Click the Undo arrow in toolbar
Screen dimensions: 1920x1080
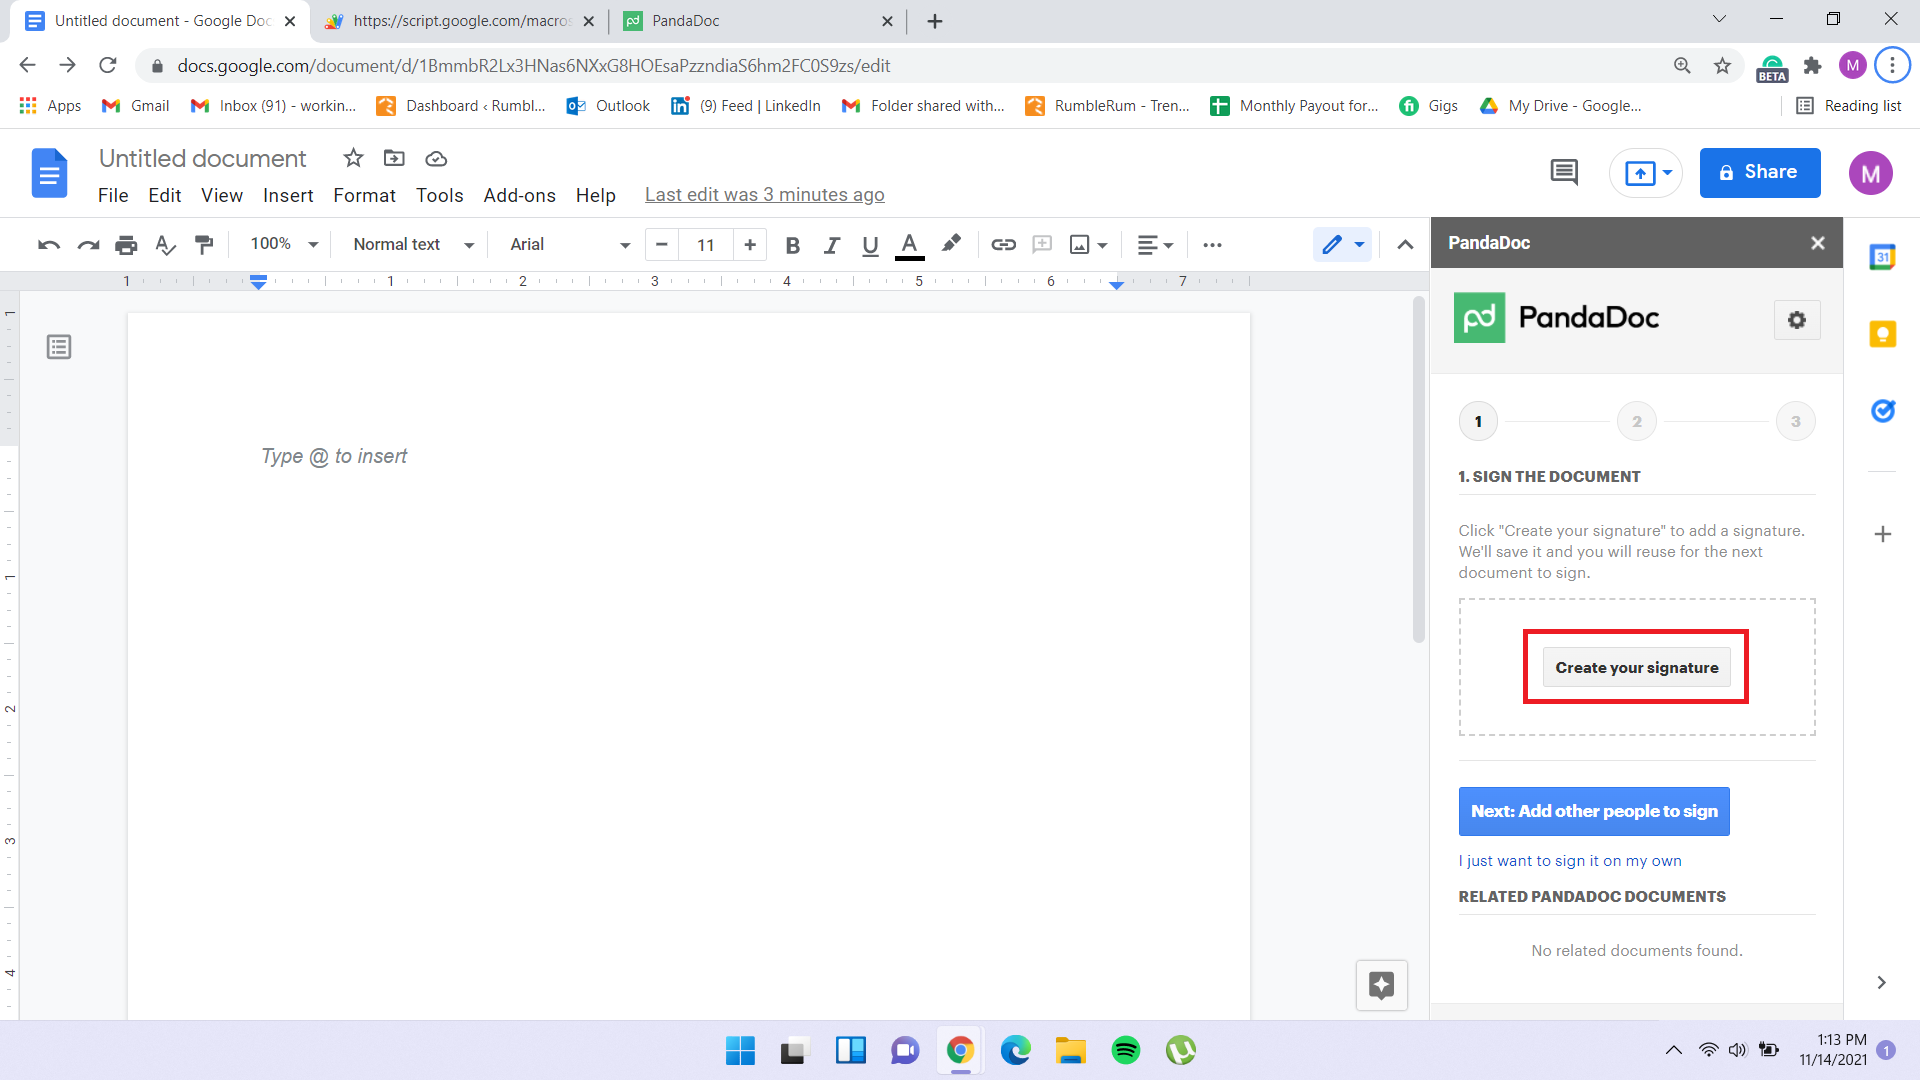pos(49,245)
